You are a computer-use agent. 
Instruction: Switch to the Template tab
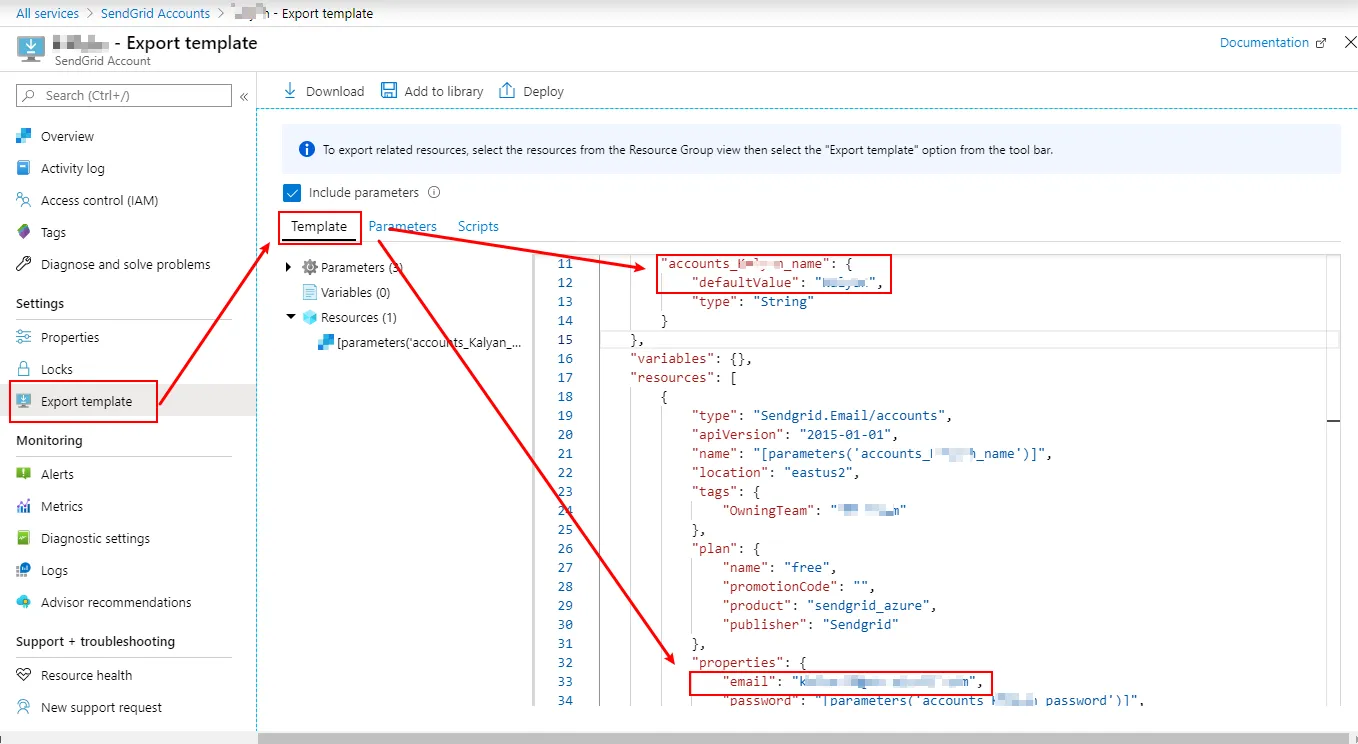319,227
